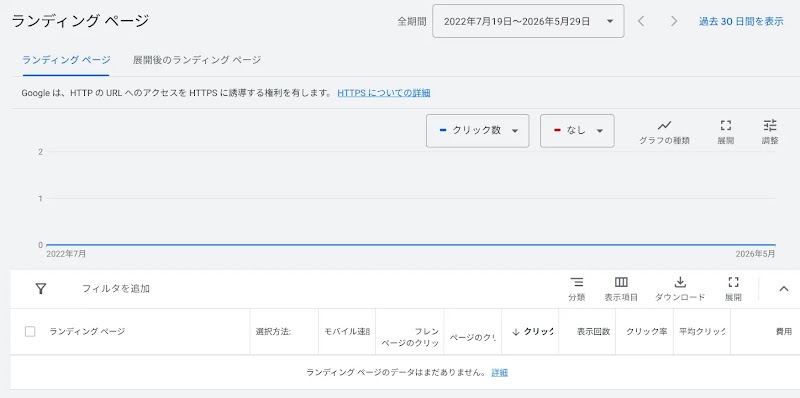Image resolution: width=800 pixels, height=398 pixels.
Task: Sort by クリック数 column with down arrow
Action: (532, 332)
